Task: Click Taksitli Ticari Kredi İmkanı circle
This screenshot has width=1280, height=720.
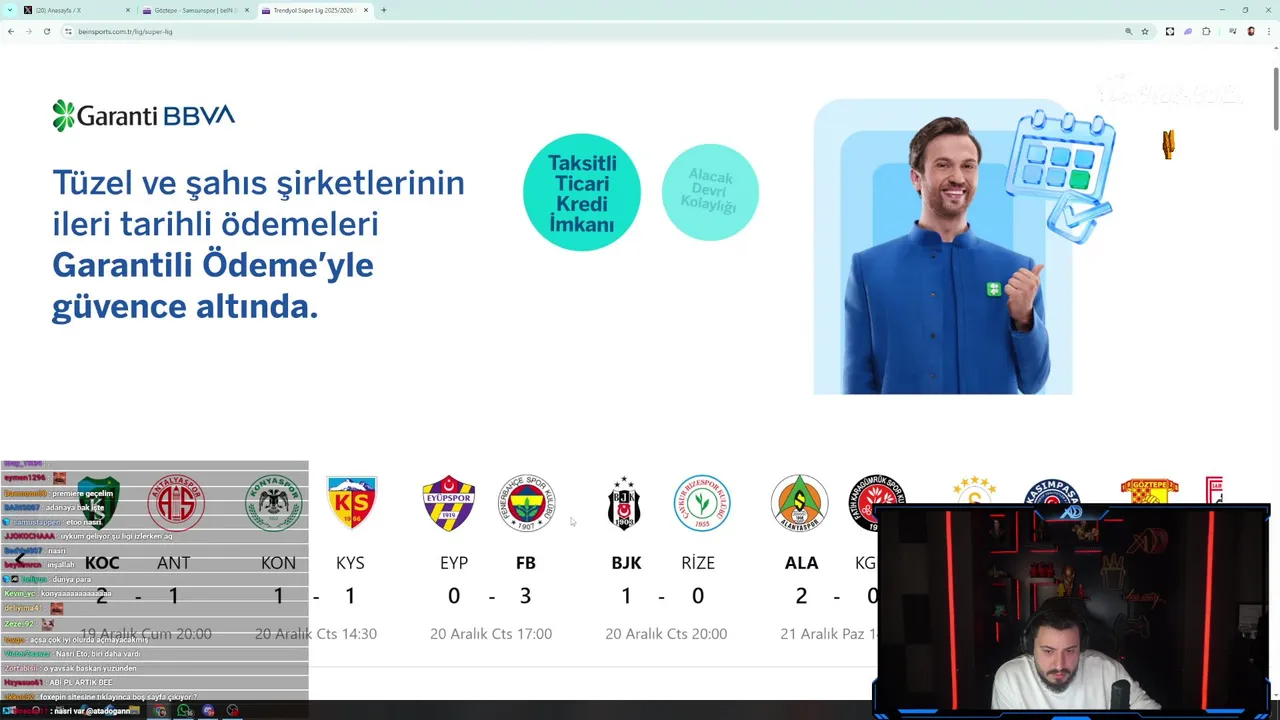Action: pyautogui.click(x=582, y=192)
